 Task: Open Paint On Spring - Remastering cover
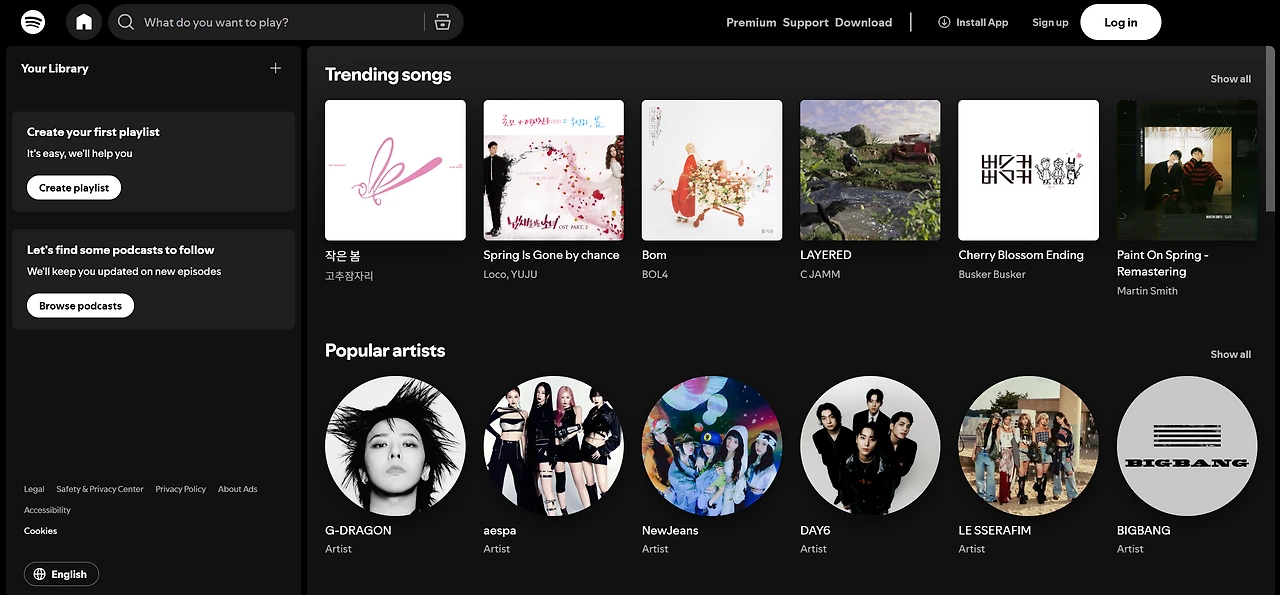click(x=1187, y=170)
